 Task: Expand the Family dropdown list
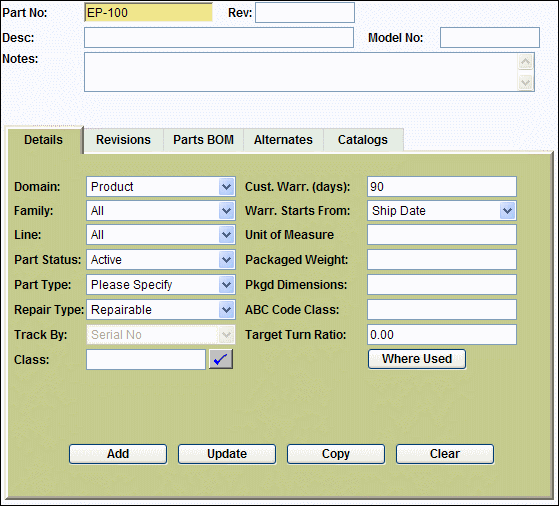click(226, 211)
